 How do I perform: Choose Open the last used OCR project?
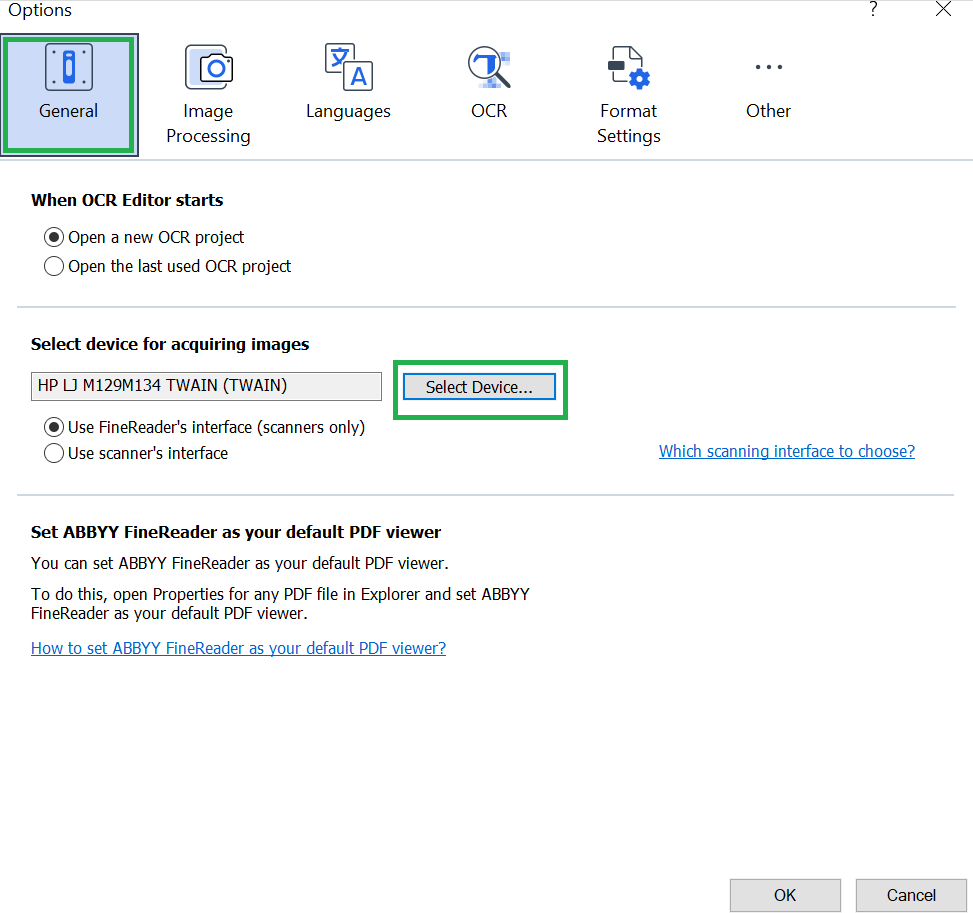pyautogui.click(x=54, y=267)
